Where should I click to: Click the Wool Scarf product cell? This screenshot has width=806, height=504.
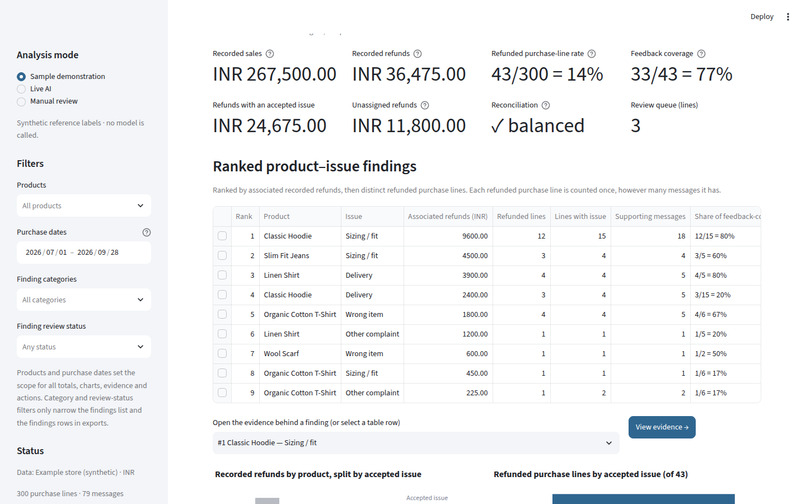click(300, 353)
